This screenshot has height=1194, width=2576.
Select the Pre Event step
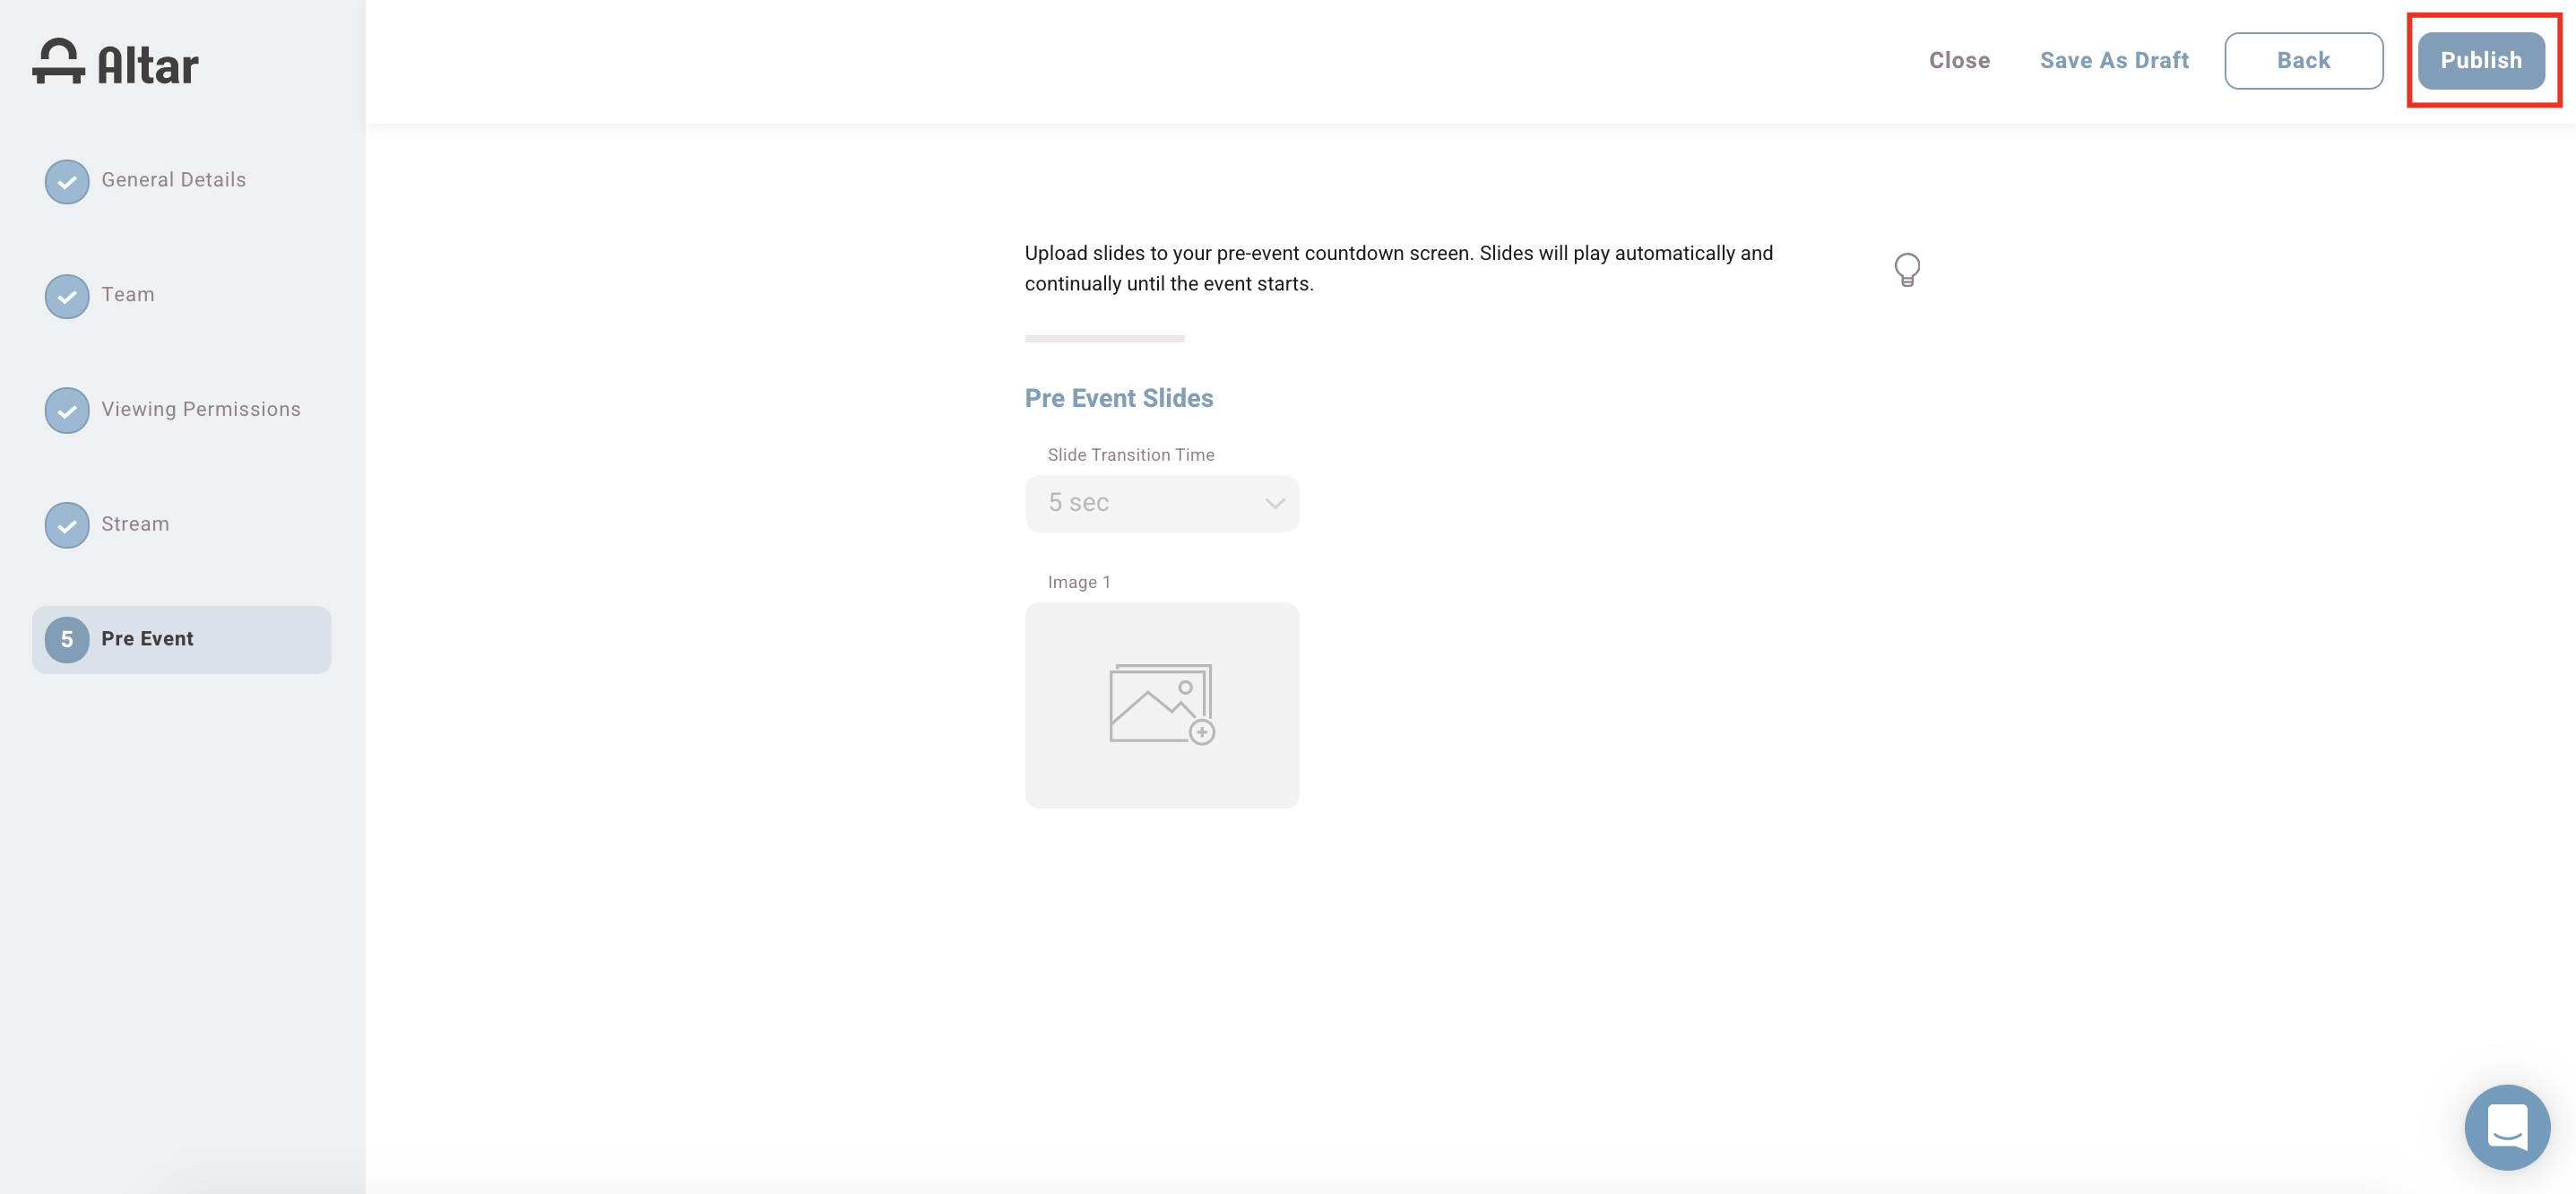click(x=181, y=639)
